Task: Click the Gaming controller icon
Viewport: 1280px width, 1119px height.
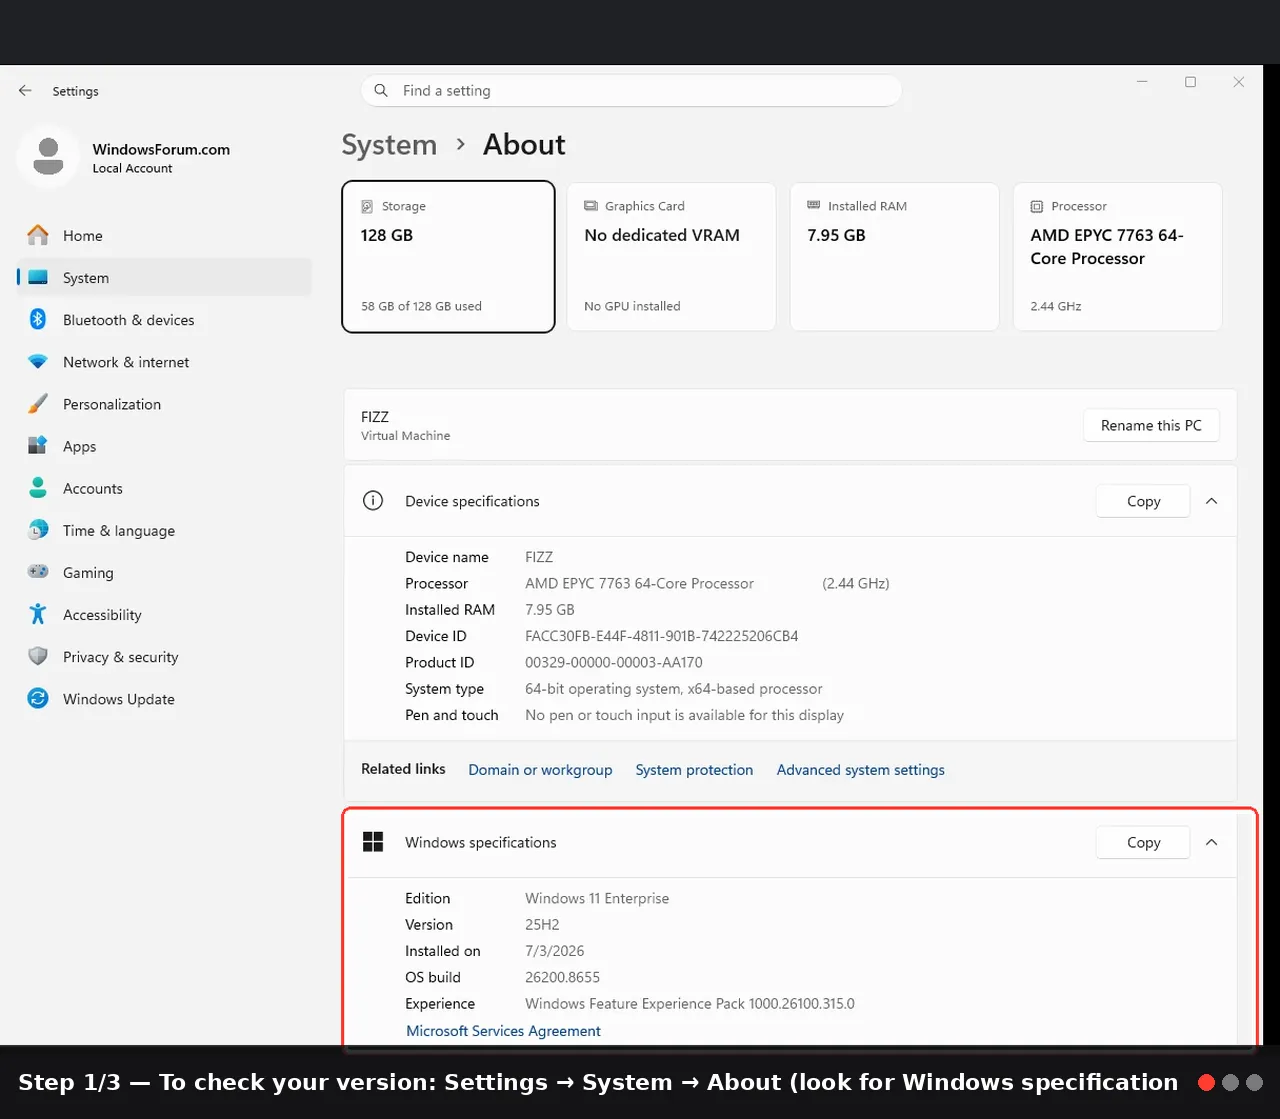Action: point(38,572)
